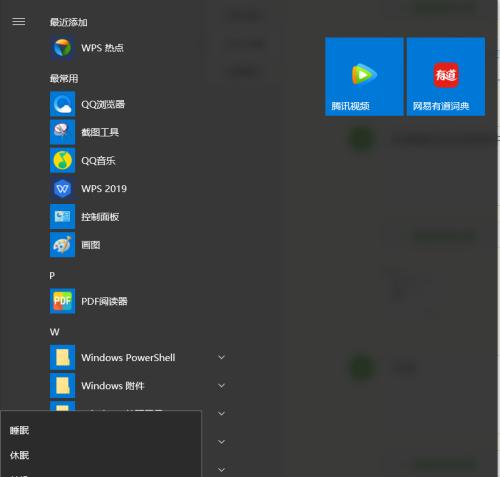Open the 网易有道词典 tile
500x477 pixels.
446,77
